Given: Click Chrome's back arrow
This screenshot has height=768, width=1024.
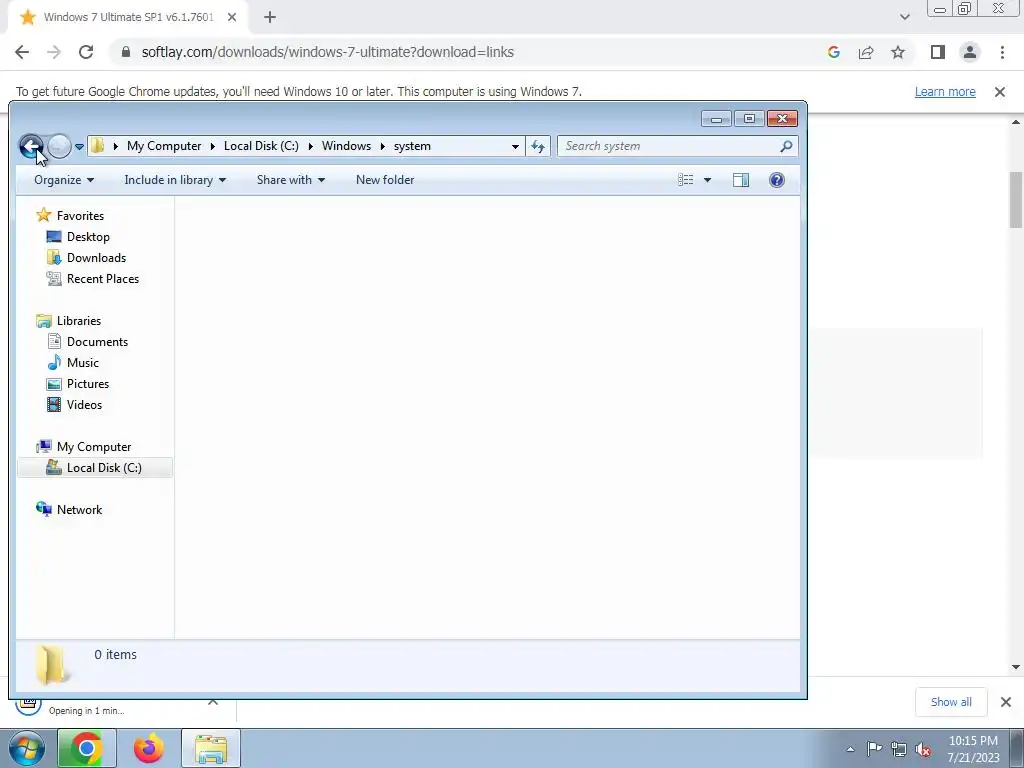Looking at the screenshot, I should point(22,52).
